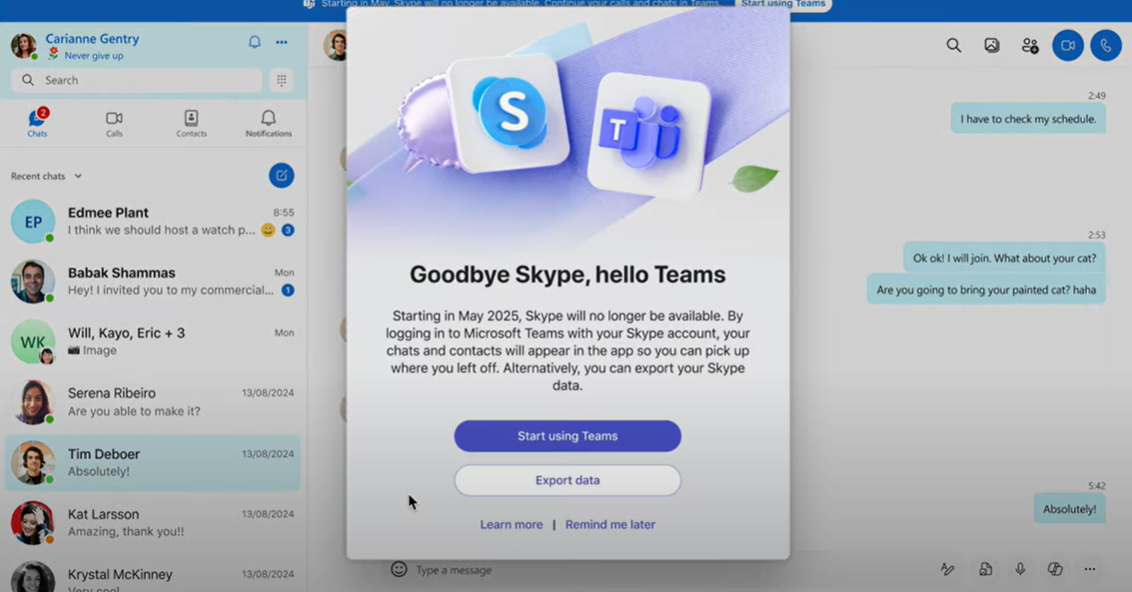Viewport: 1132px width, 592px height.
Task: Click the Search input field in sidebar
Action: point(140,80)
